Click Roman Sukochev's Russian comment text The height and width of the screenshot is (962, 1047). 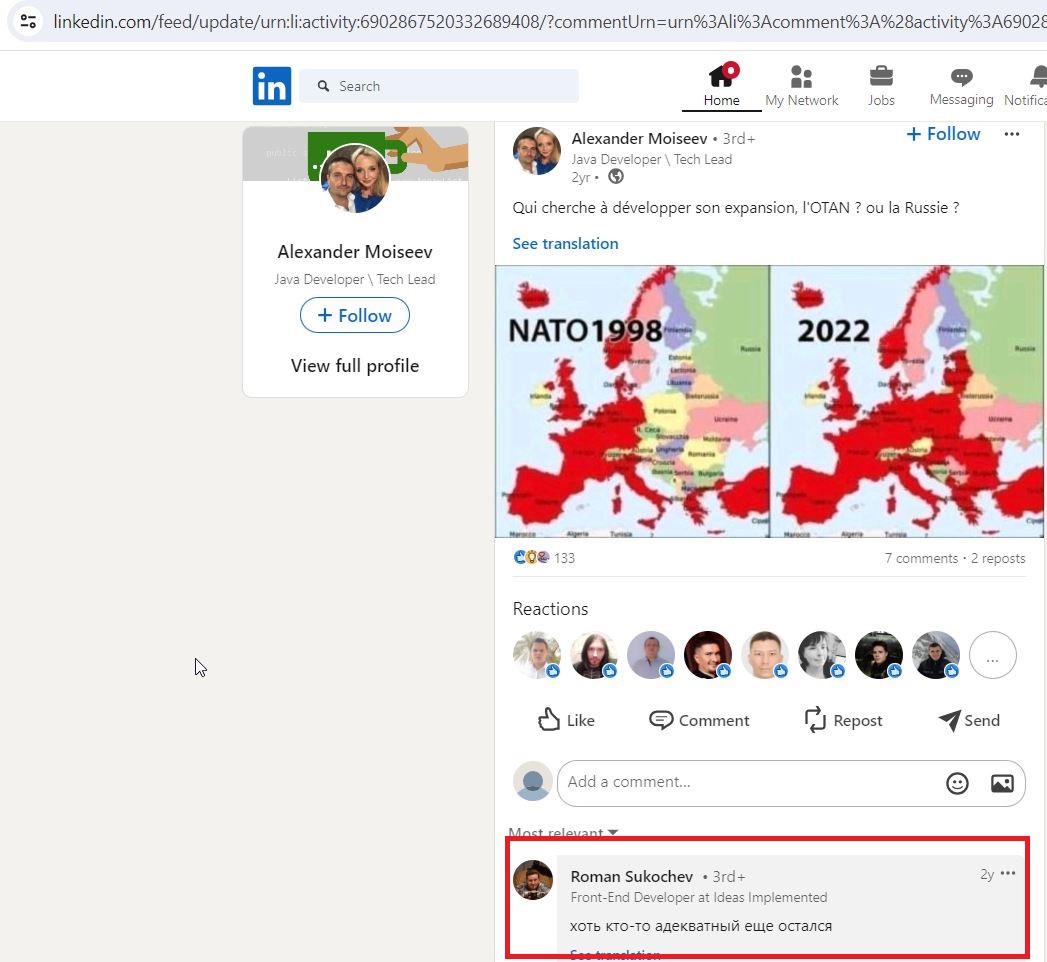pos(701,926)
